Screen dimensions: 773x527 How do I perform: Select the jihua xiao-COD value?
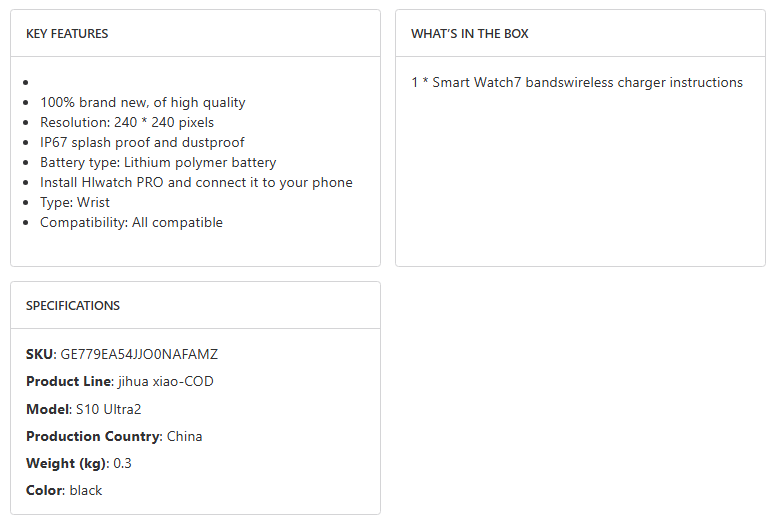point(165,382)
